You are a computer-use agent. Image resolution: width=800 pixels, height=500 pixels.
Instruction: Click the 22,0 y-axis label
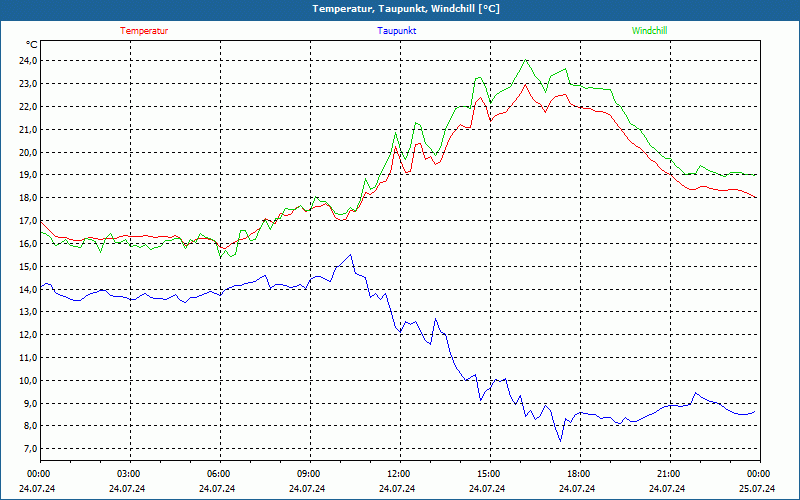pyautogui.click(x=28, y=107)
